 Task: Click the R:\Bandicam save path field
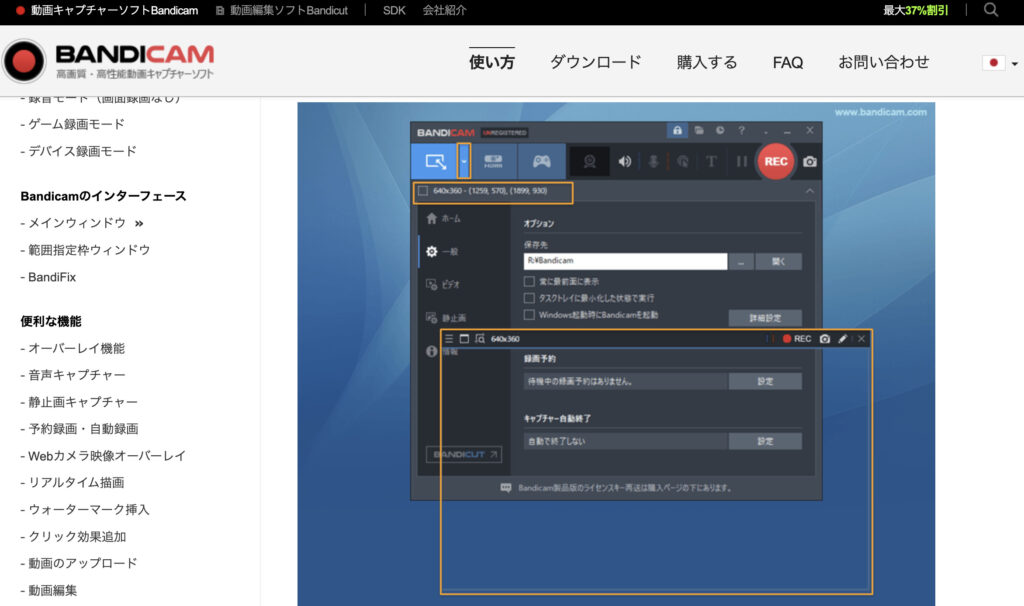(x=625, y=261)
